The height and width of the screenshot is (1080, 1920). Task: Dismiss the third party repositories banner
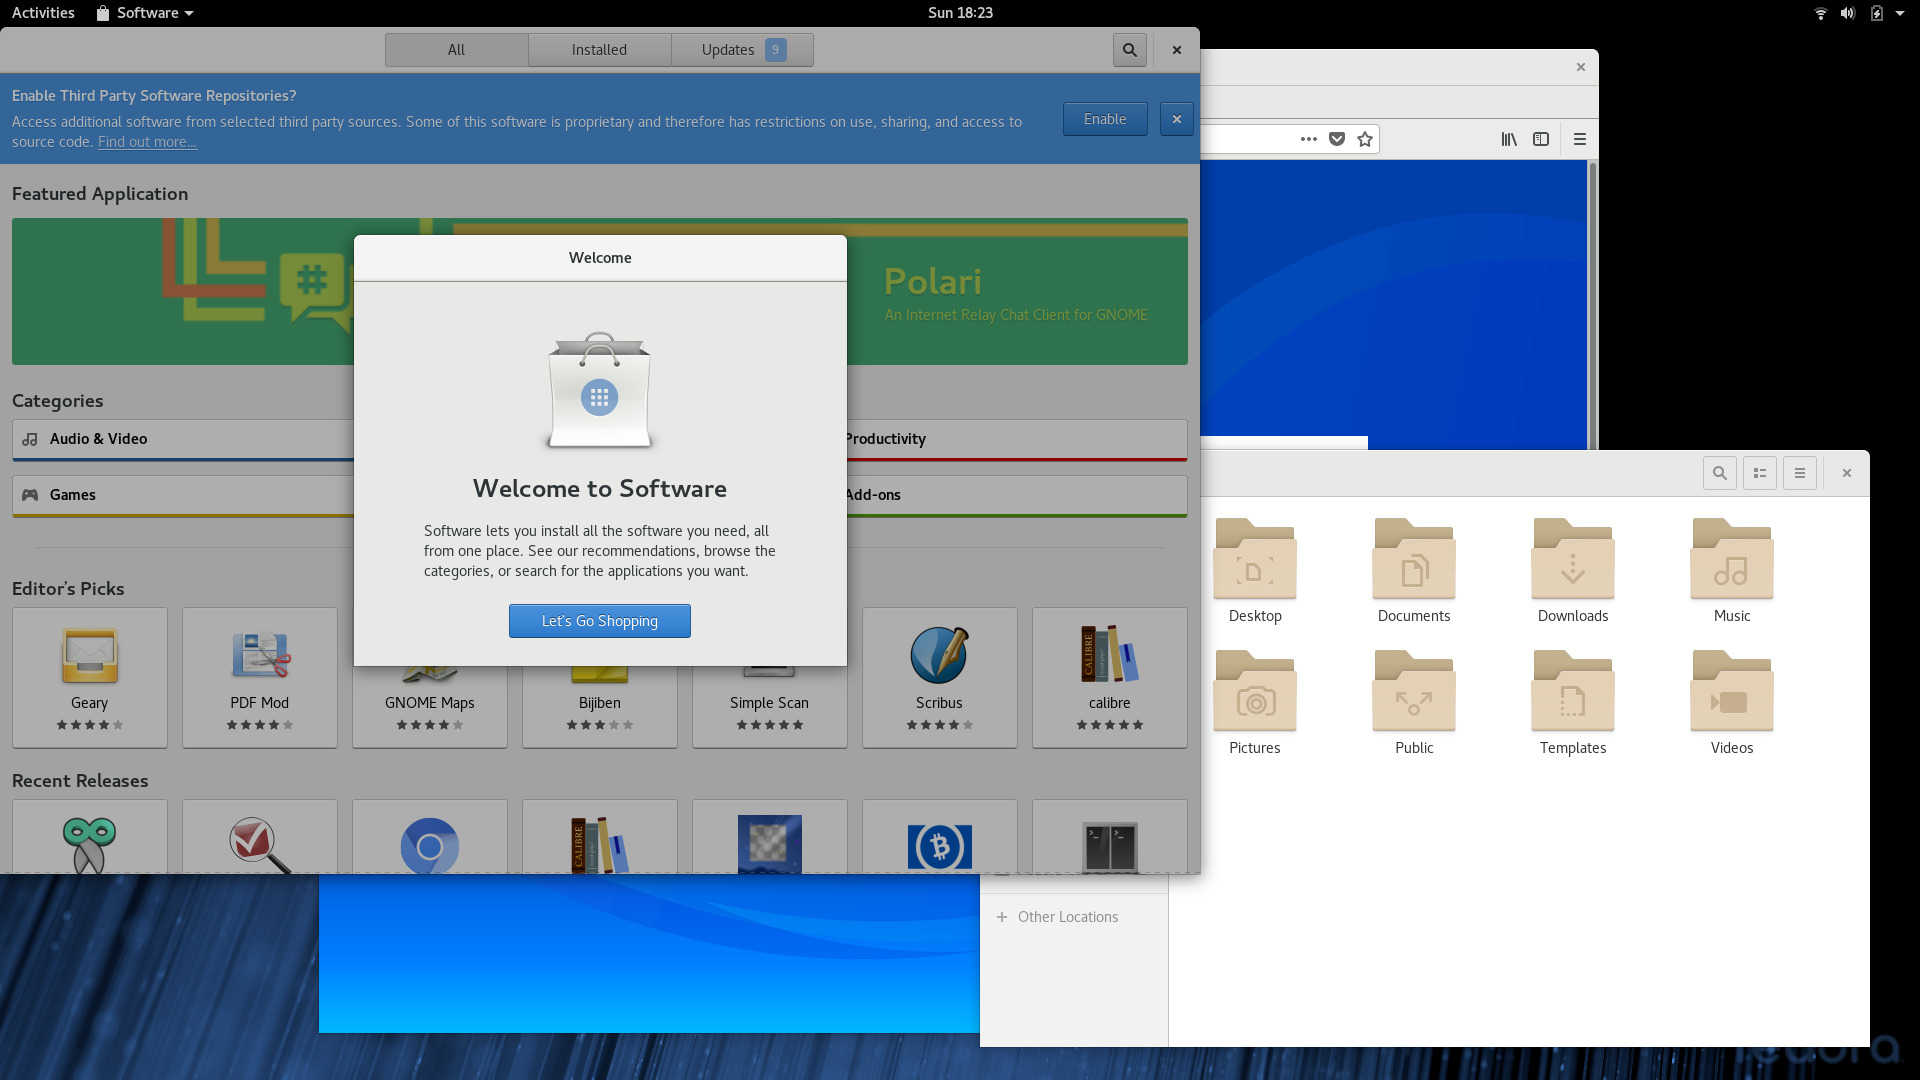[x=1177, y=119]
